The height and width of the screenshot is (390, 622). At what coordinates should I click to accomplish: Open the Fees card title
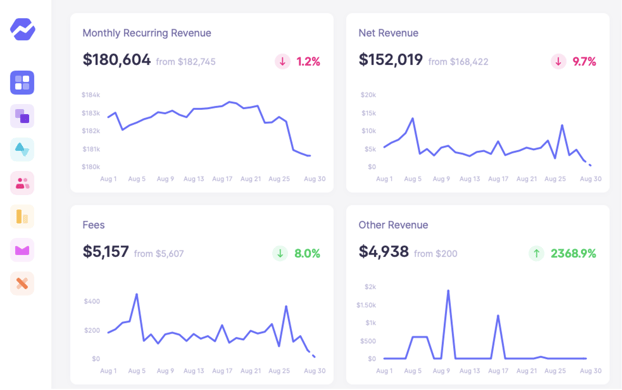tap(94, 225)
